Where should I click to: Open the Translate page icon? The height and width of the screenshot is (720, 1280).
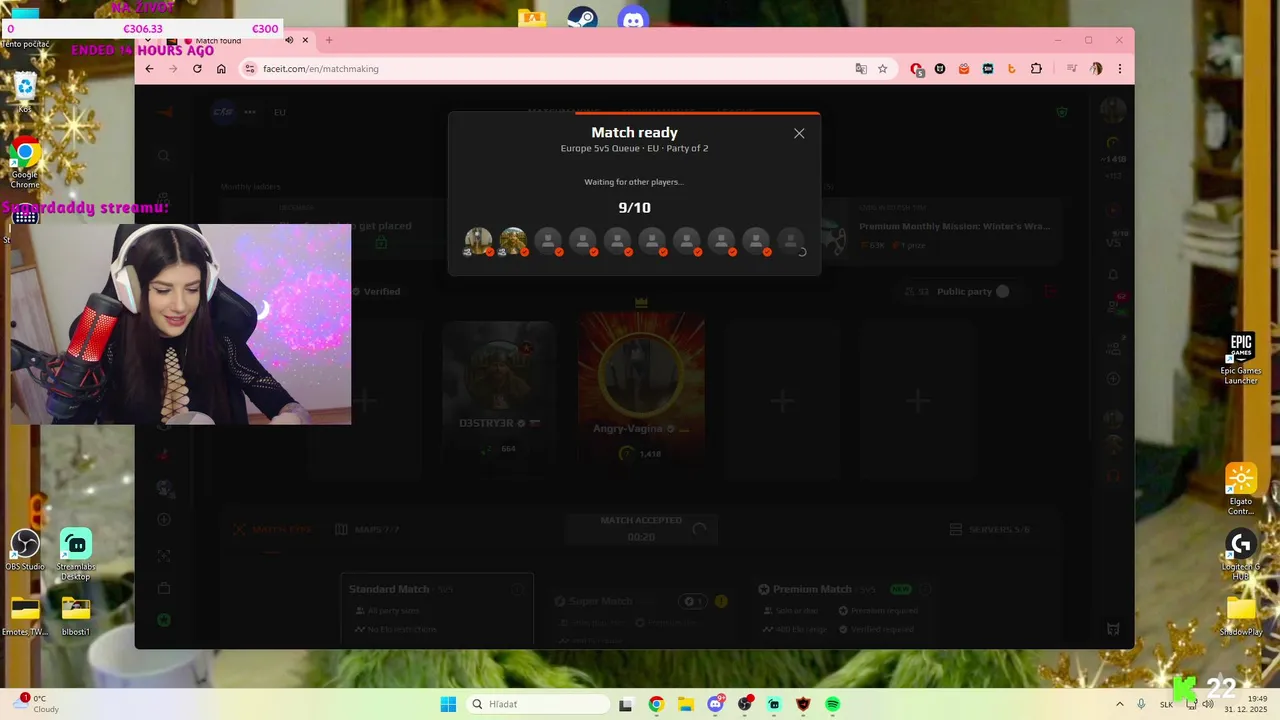point(860,69)
